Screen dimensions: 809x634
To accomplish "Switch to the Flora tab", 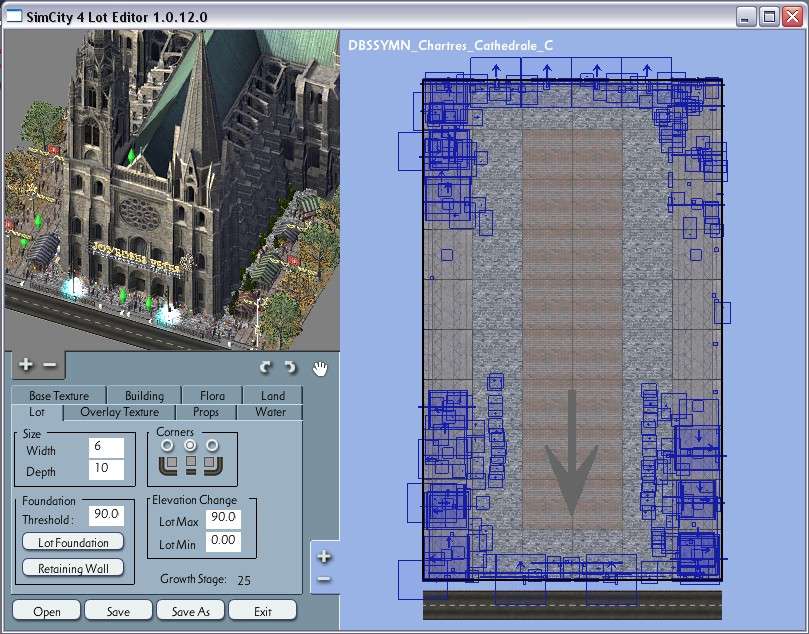I will click(212, 396).
